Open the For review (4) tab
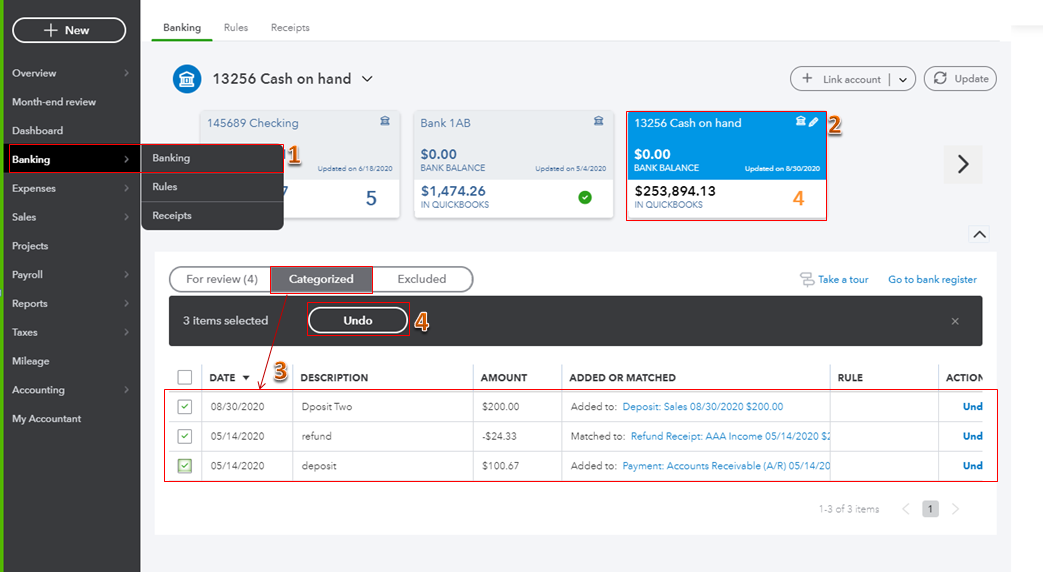 tap(221, 279)
